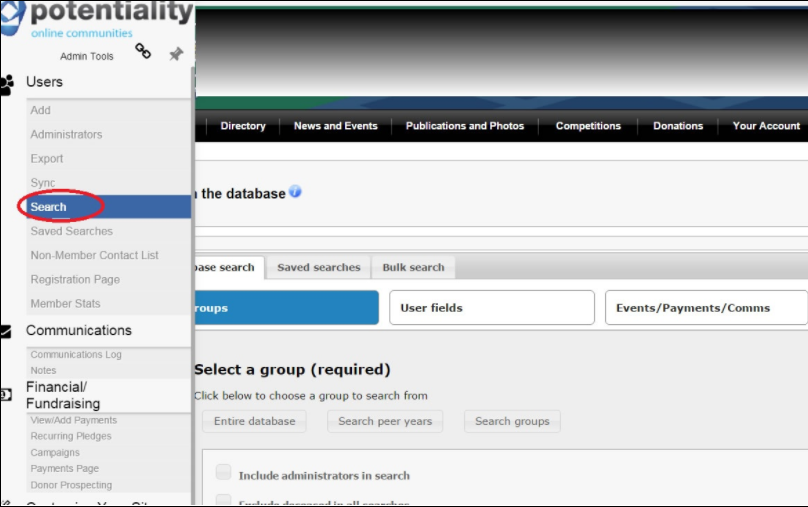Switch to the Saved searches tab

click(318, 268)
